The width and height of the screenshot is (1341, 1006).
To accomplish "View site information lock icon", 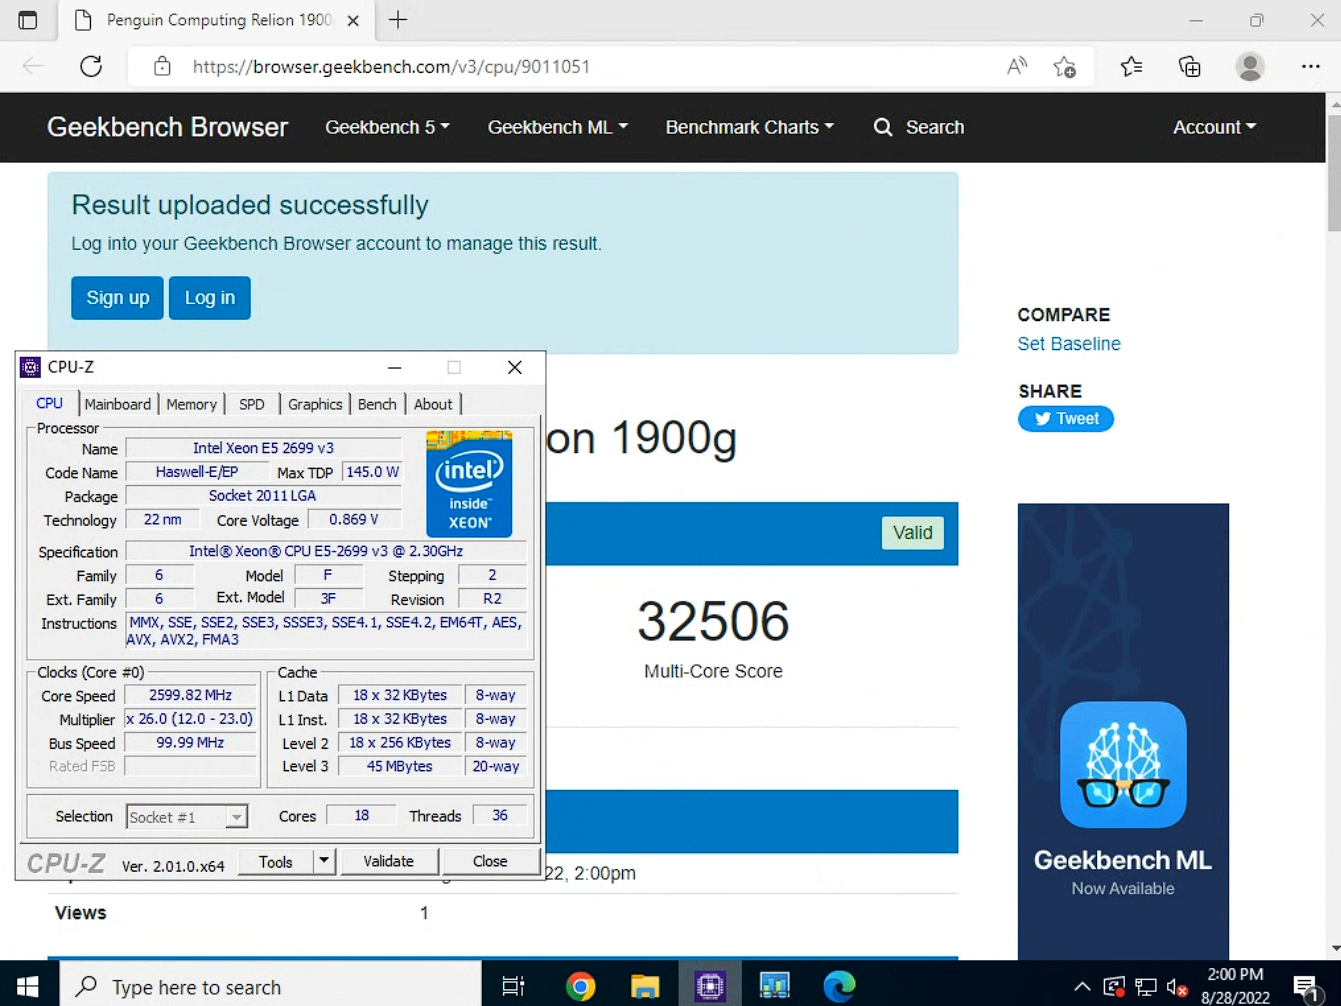I will (x=162, y=67).
